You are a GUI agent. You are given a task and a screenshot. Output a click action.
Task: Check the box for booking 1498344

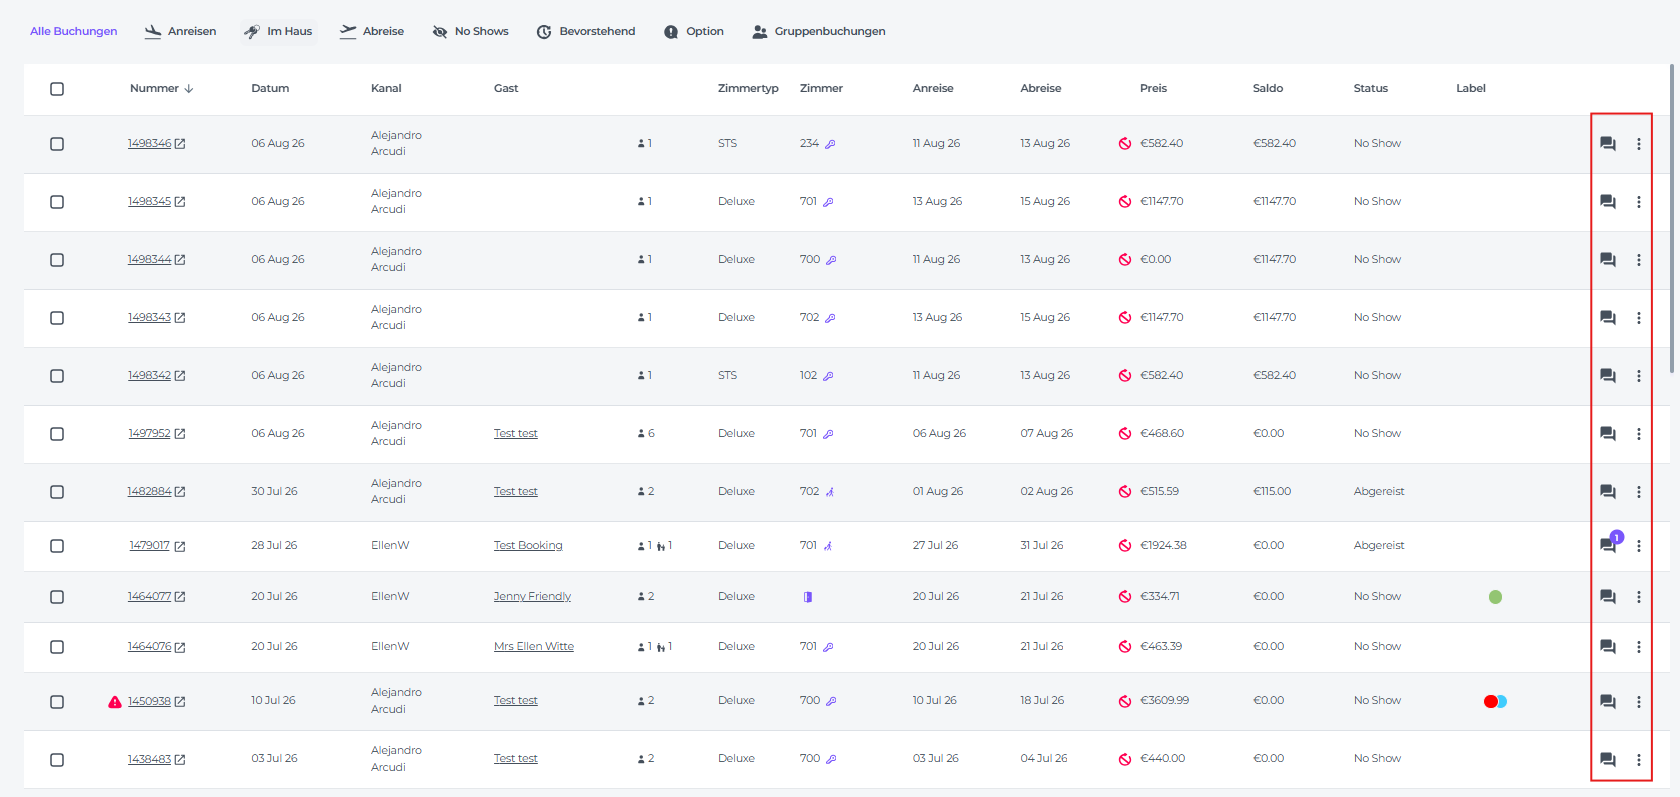(57, 260)
